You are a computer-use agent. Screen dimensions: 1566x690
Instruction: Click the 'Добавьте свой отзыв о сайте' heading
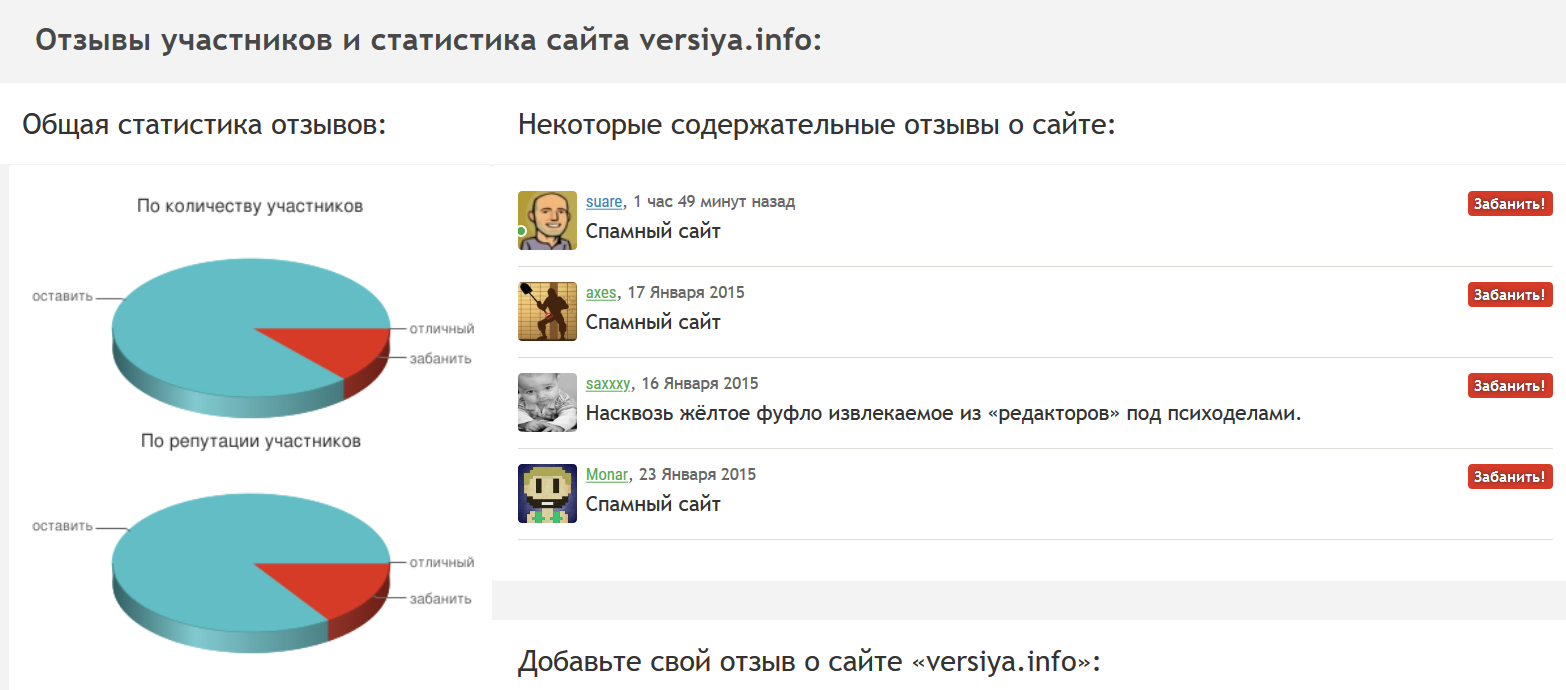pyautogui.click(x=809, y=662)
